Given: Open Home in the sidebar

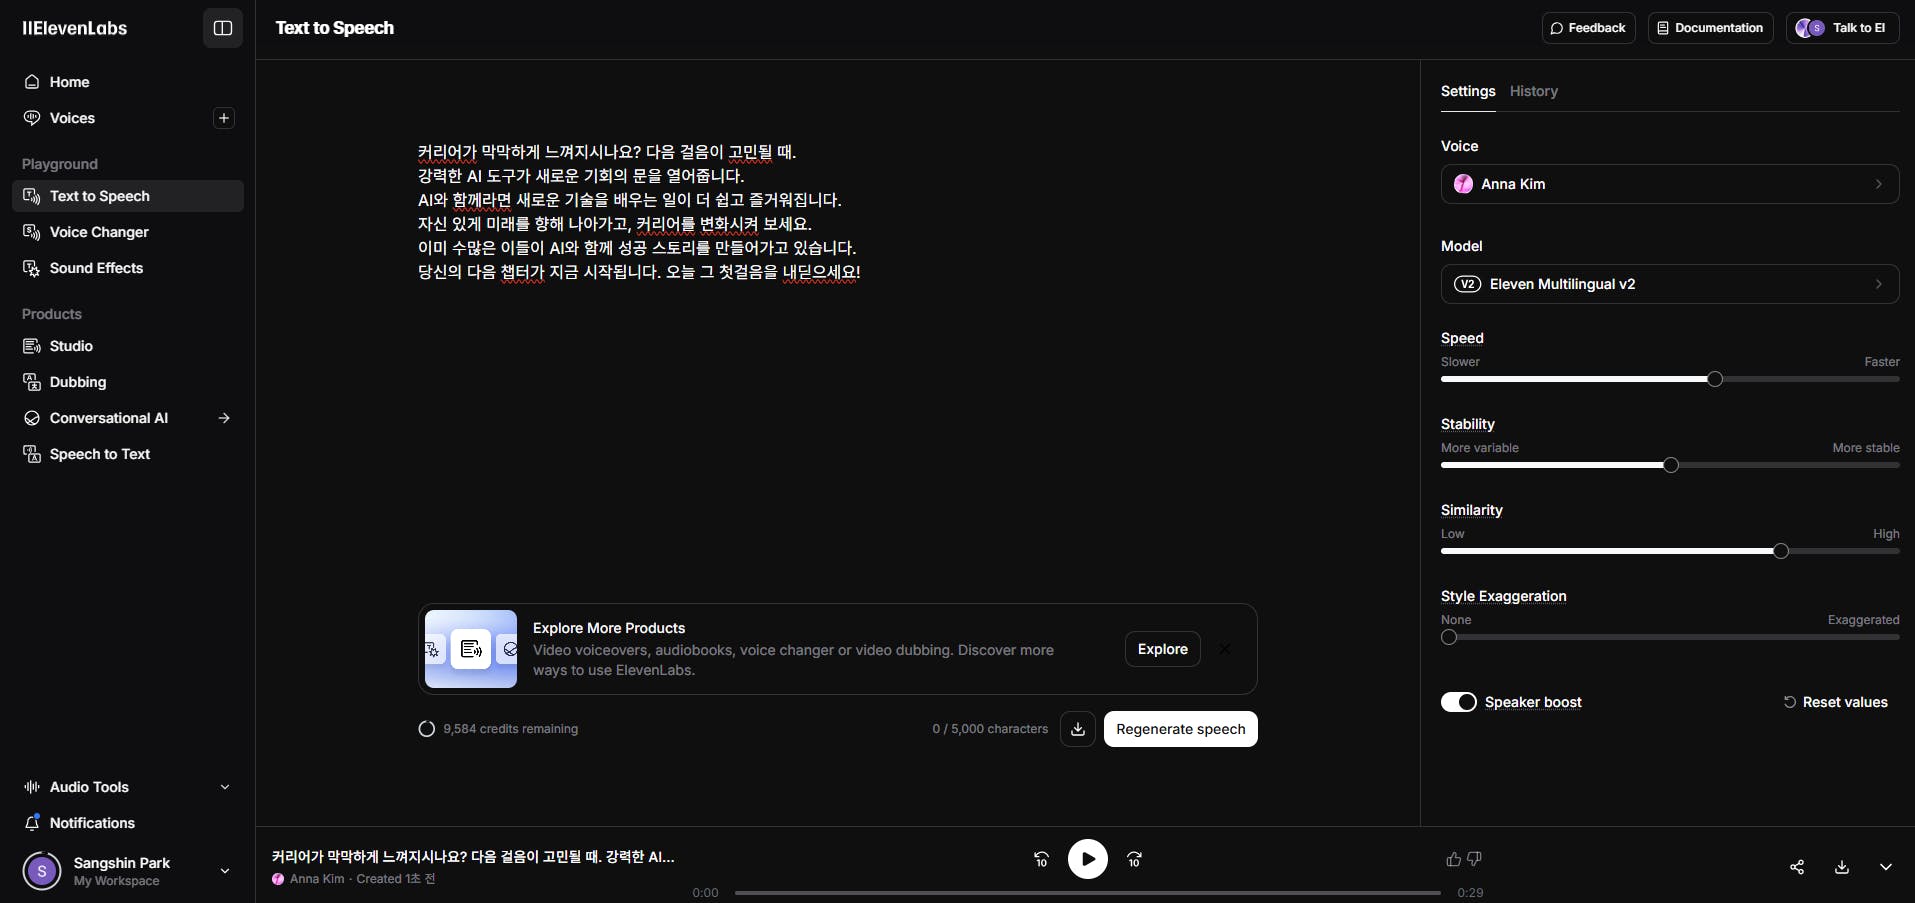Looking at the screenshot, I should coord(128,82).
